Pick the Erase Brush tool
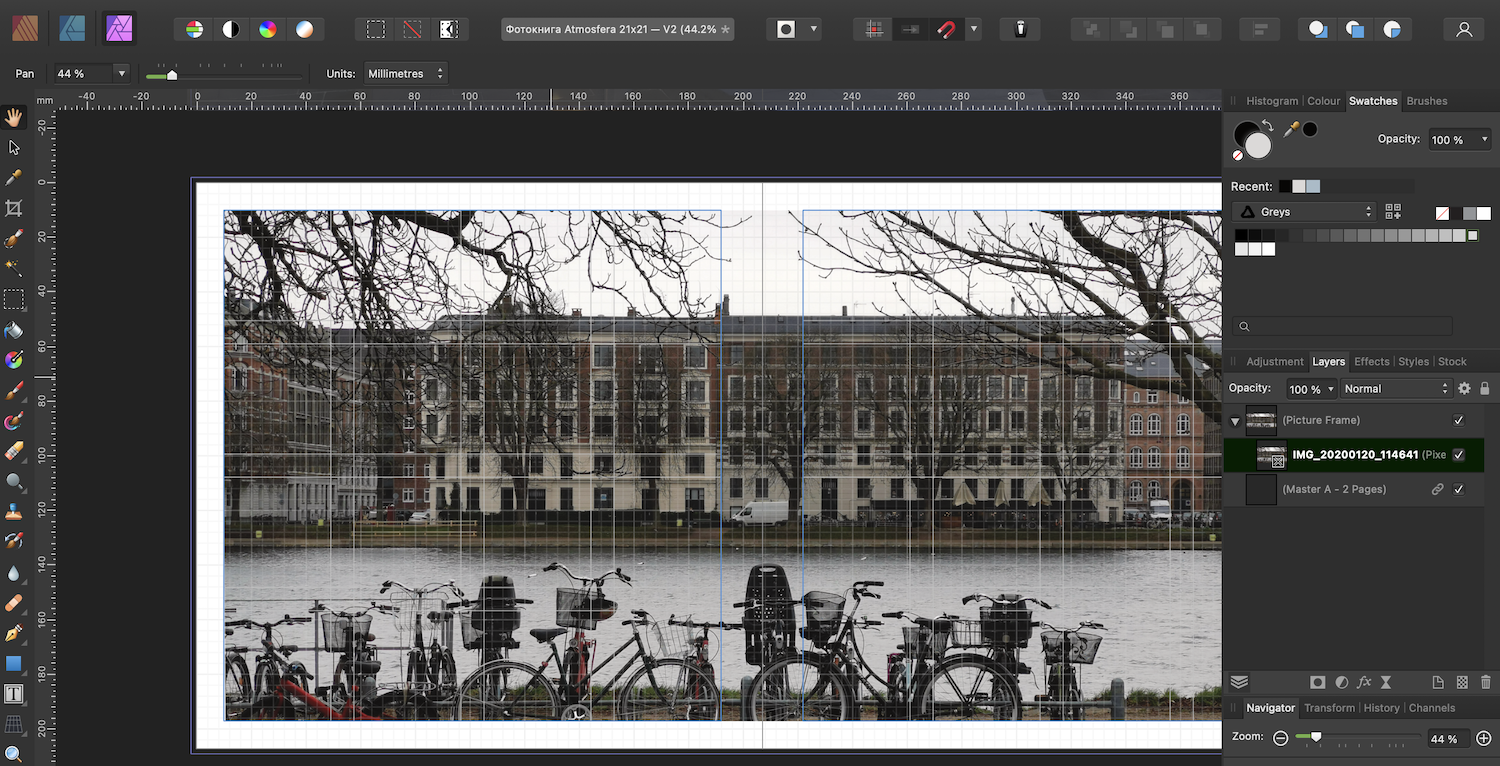Image resolution: width=1500 pixels, height=766 pixels. [x=14, y=451]
